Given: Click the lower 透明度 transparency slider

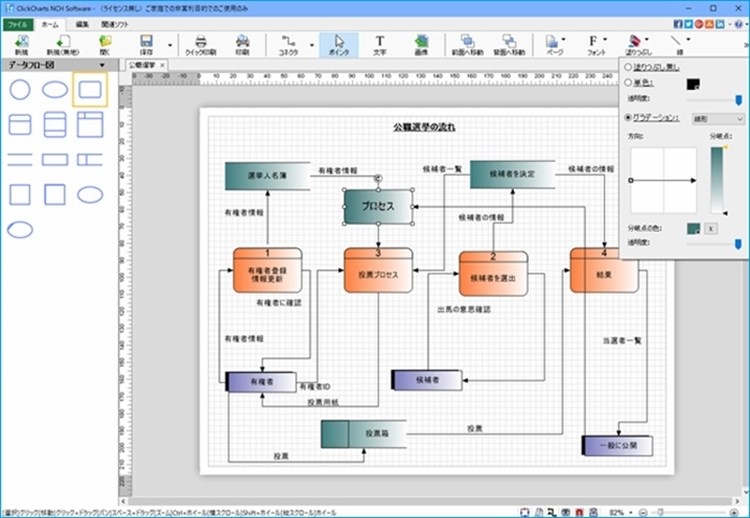Looking at the screenshot, I should point(714,244).
